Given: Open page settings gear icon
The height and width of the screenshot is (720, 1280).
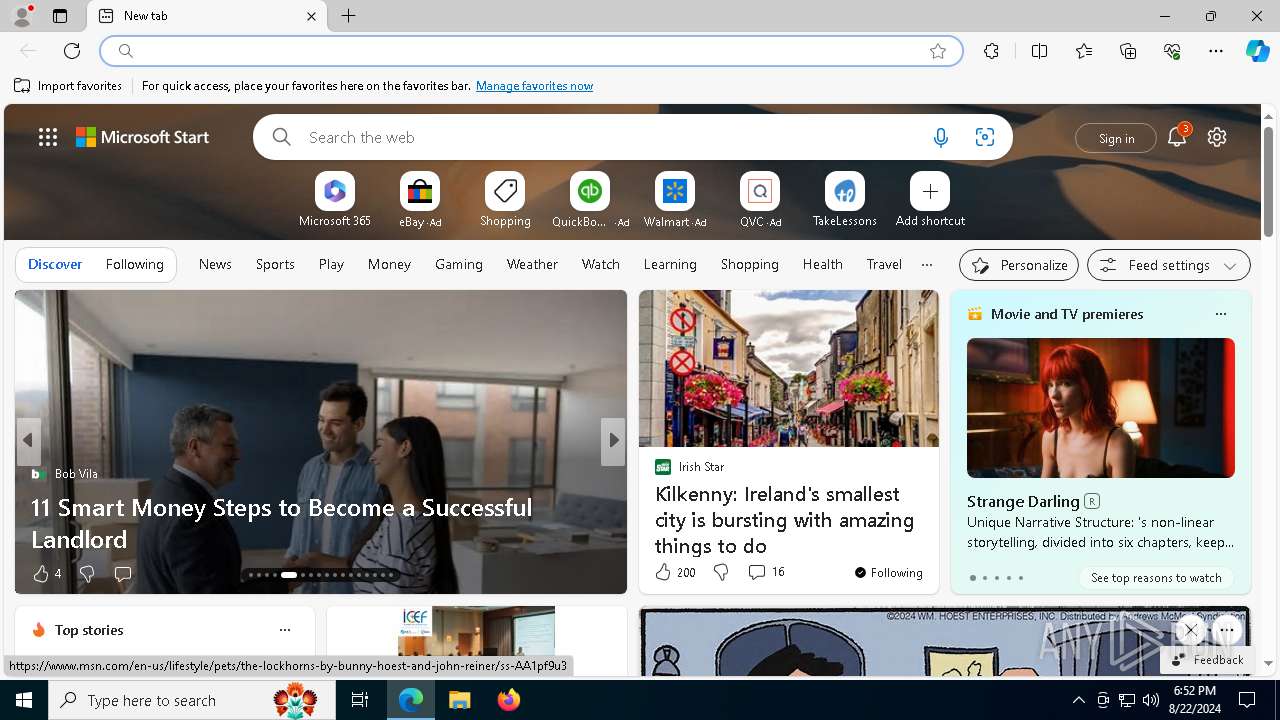Looking at the screenshot, I should 1217,137.
